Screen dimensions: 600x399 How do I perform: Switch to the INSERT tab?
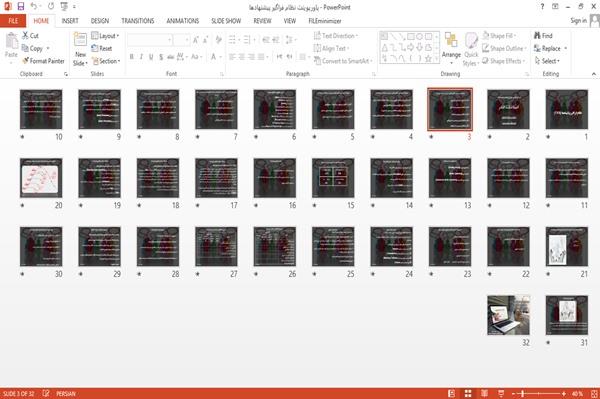(70, 21)
